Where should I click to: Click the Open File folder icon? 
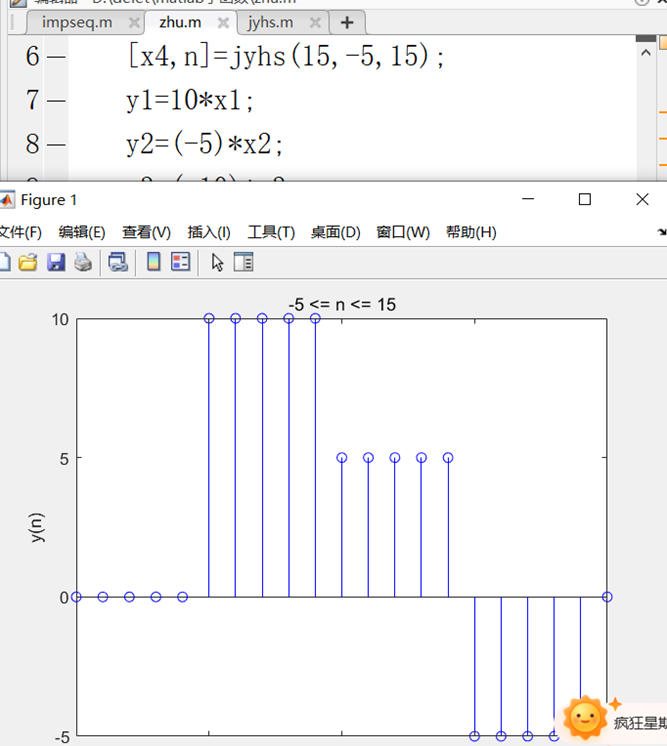(28, 262)
